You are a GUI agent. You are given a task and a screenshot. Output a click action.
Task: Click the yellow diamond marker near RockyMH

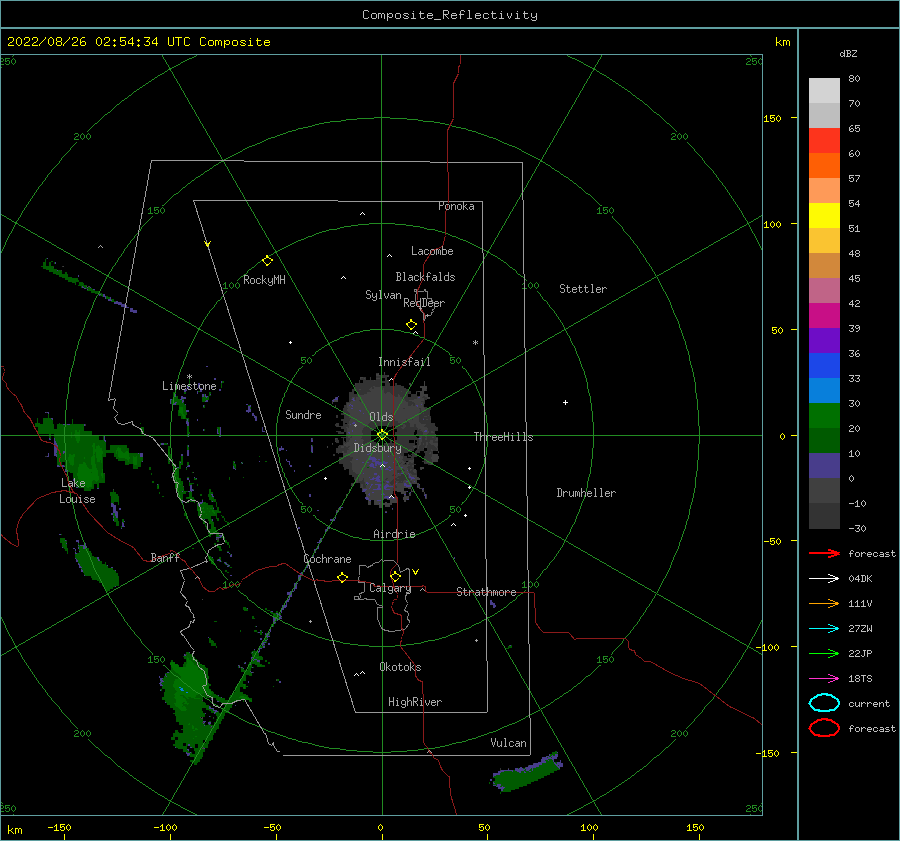click(267, 261)
